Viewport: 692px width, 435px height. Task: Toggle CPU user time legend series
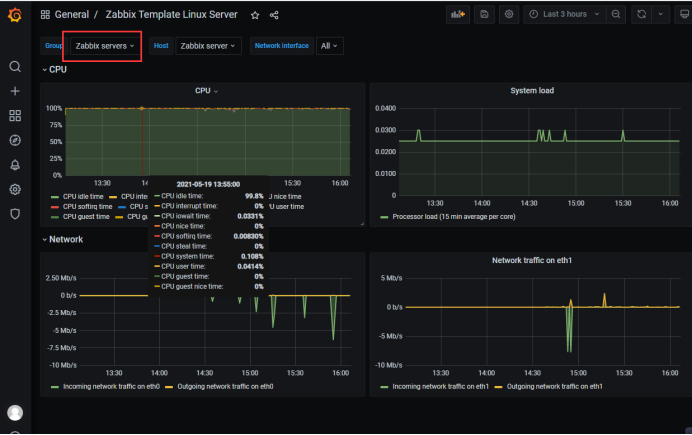287,207
